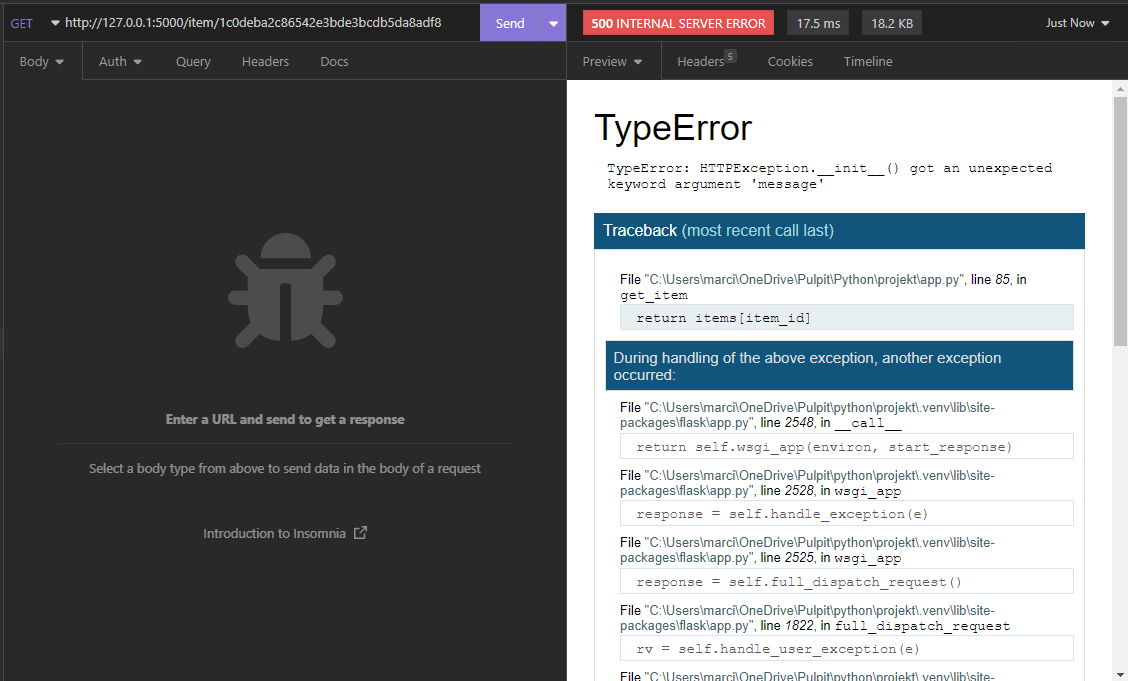Click the scrollbar up arrow in response pane
The height and width of the screenshot is (681, 1128).
click(x=1120, y=88)
